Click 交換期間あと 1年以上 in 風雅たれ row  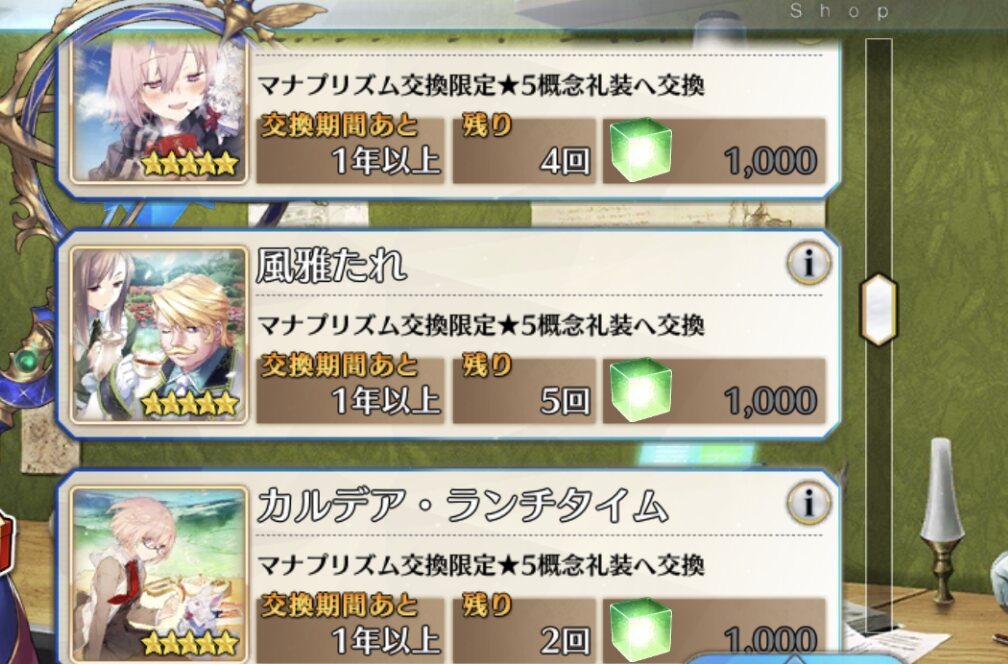click(x=350, y=390)
